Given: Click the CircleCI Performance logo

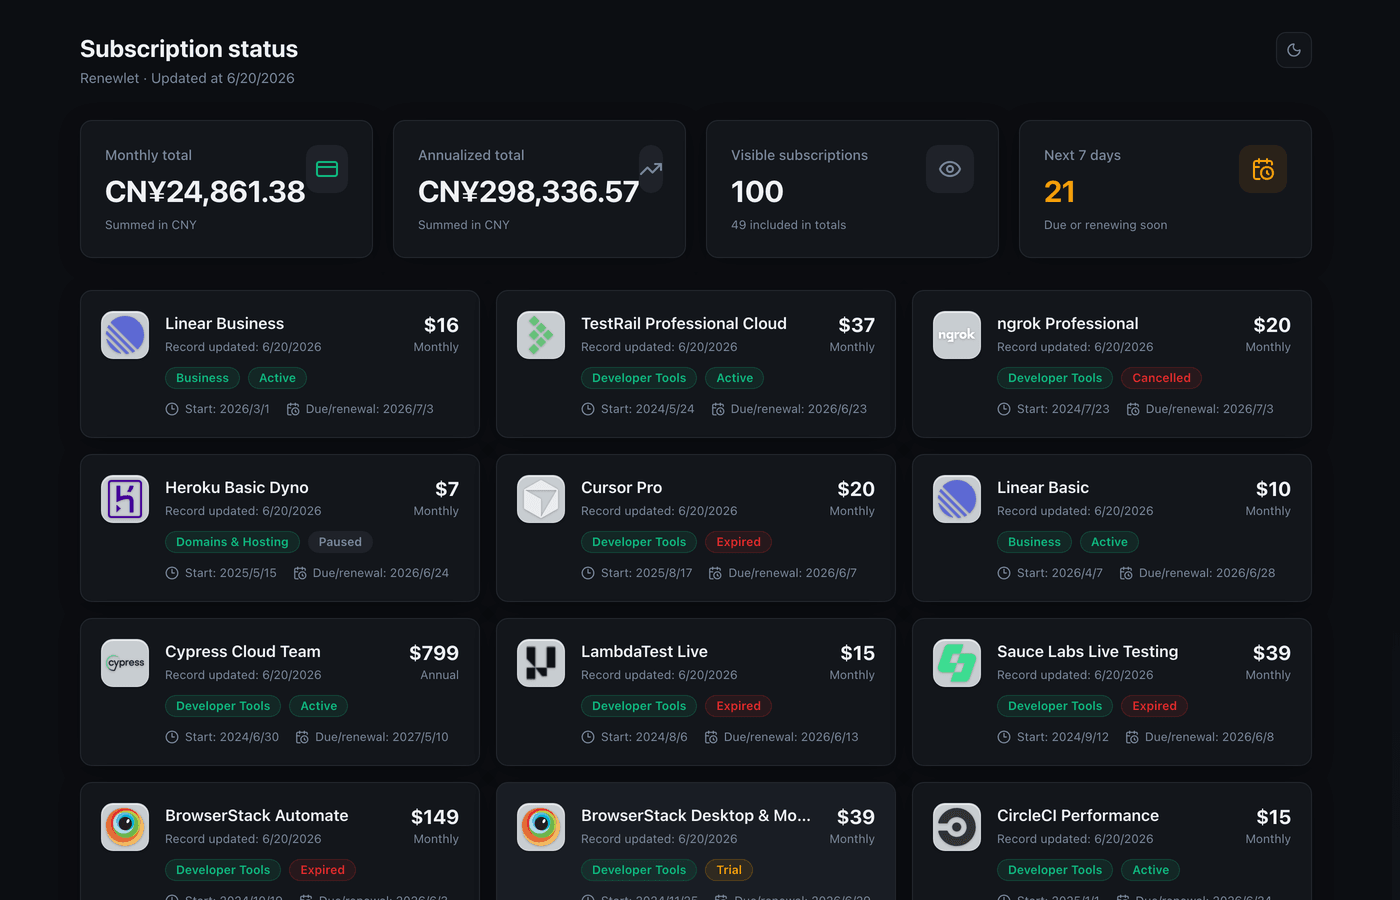Looking at the screenshot, I should 957,827.
